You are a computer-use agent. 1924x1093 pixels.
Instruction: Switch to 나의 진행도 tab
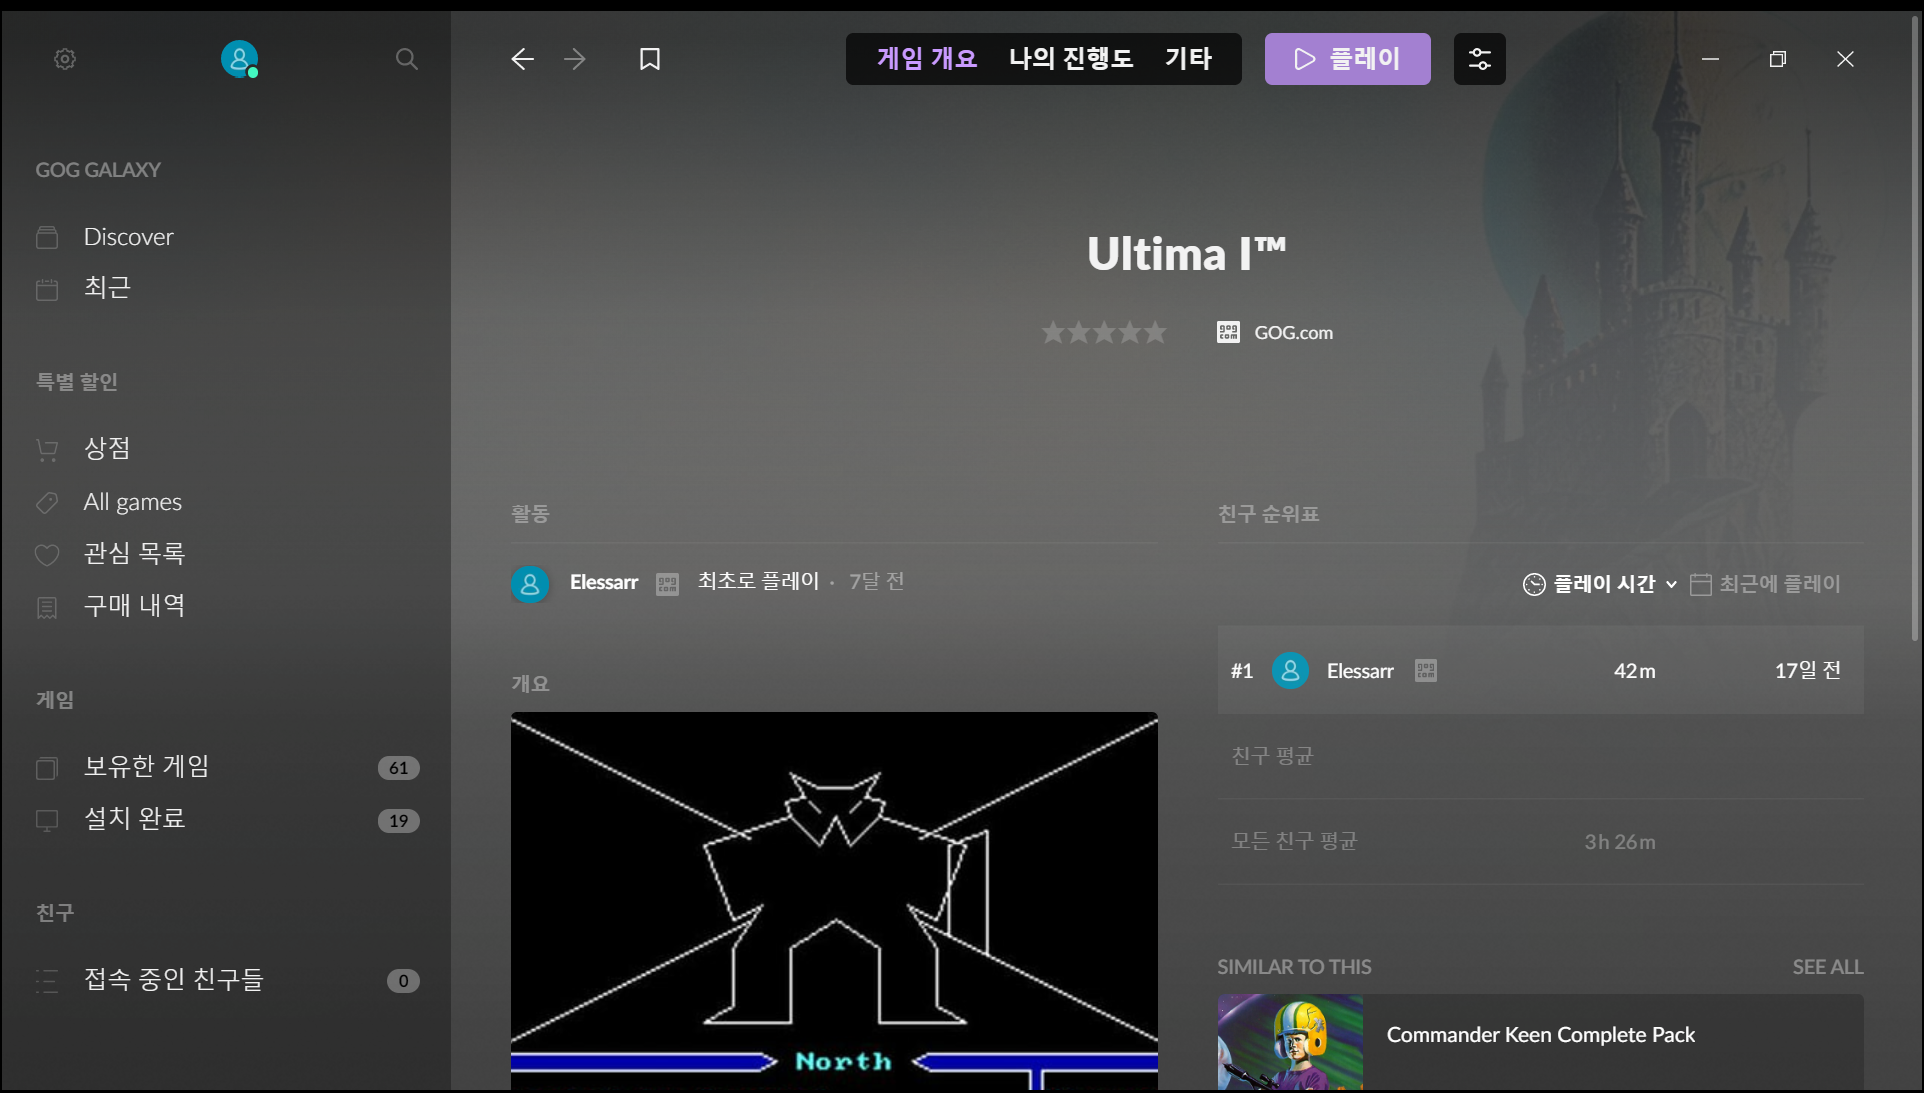[x=1070, y=59]
